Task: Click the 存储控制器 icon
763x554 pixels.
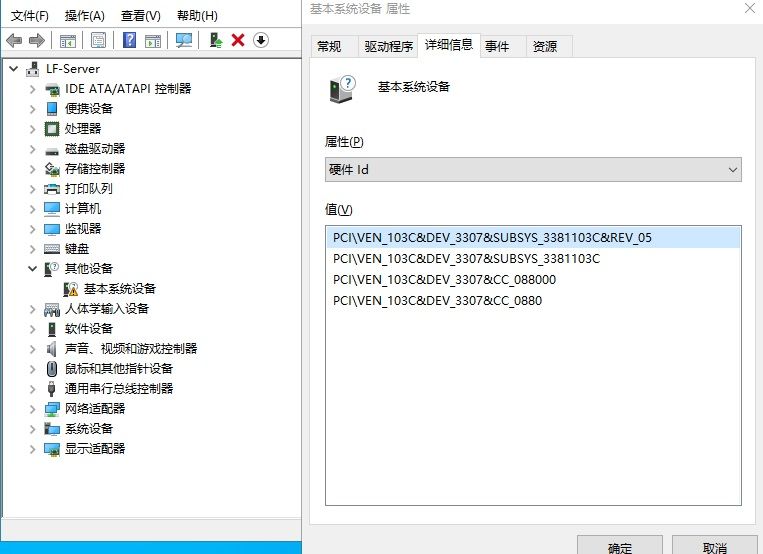Action: point(52,169)
